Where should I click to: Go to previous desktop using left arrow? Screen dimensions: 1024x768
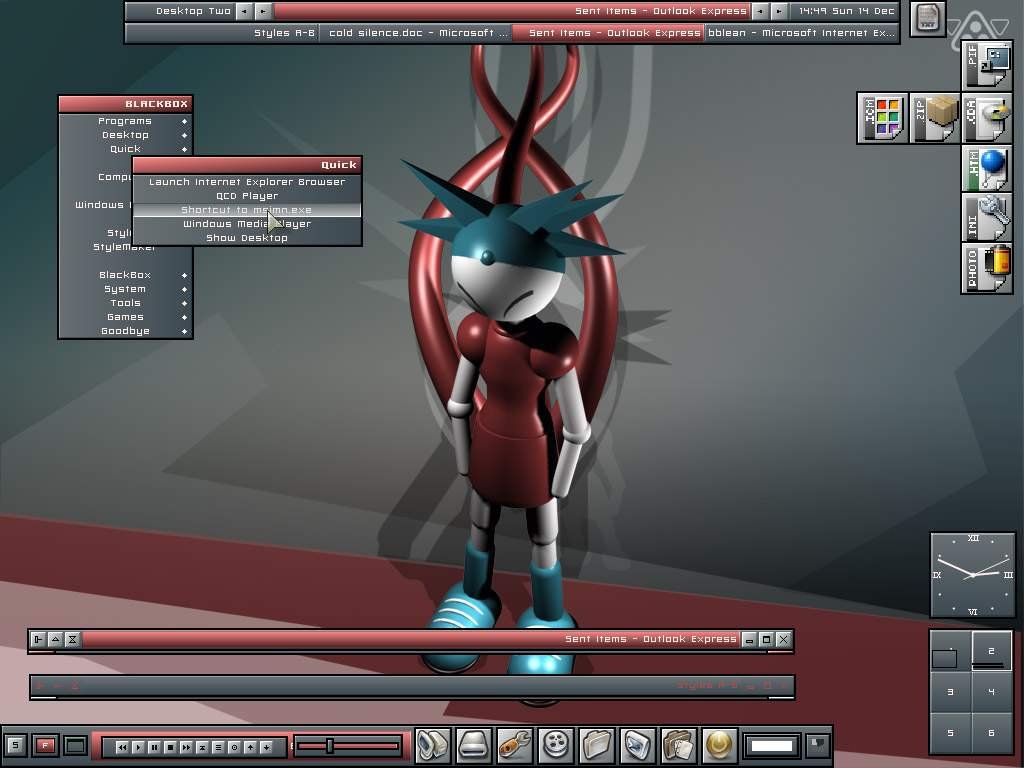(244, 11)
